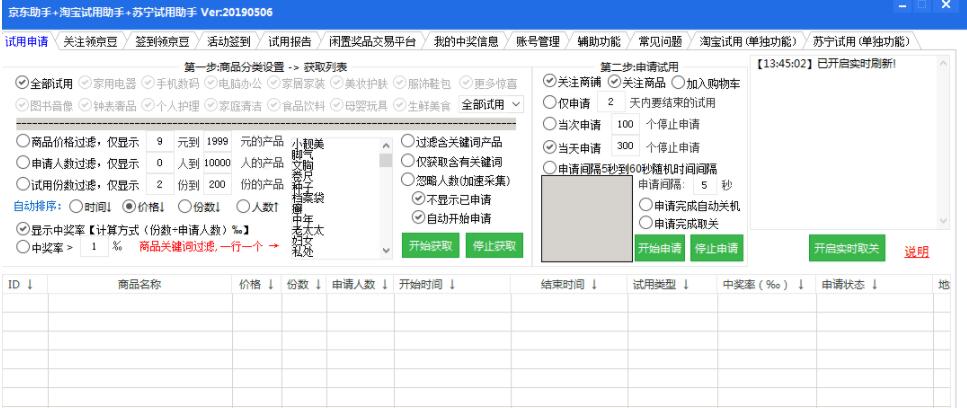Toggle 当天申请 stop limit checkbox

point(572,147)
